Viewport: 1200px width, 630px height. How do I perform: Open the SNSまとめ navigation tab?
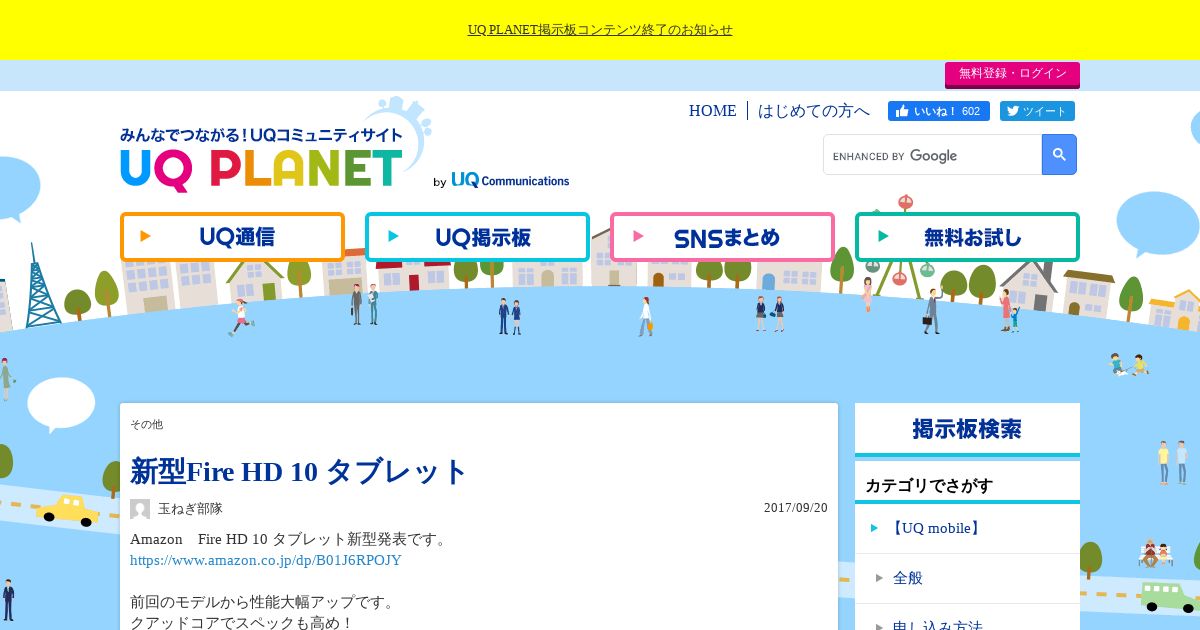(x=722, y=237)
